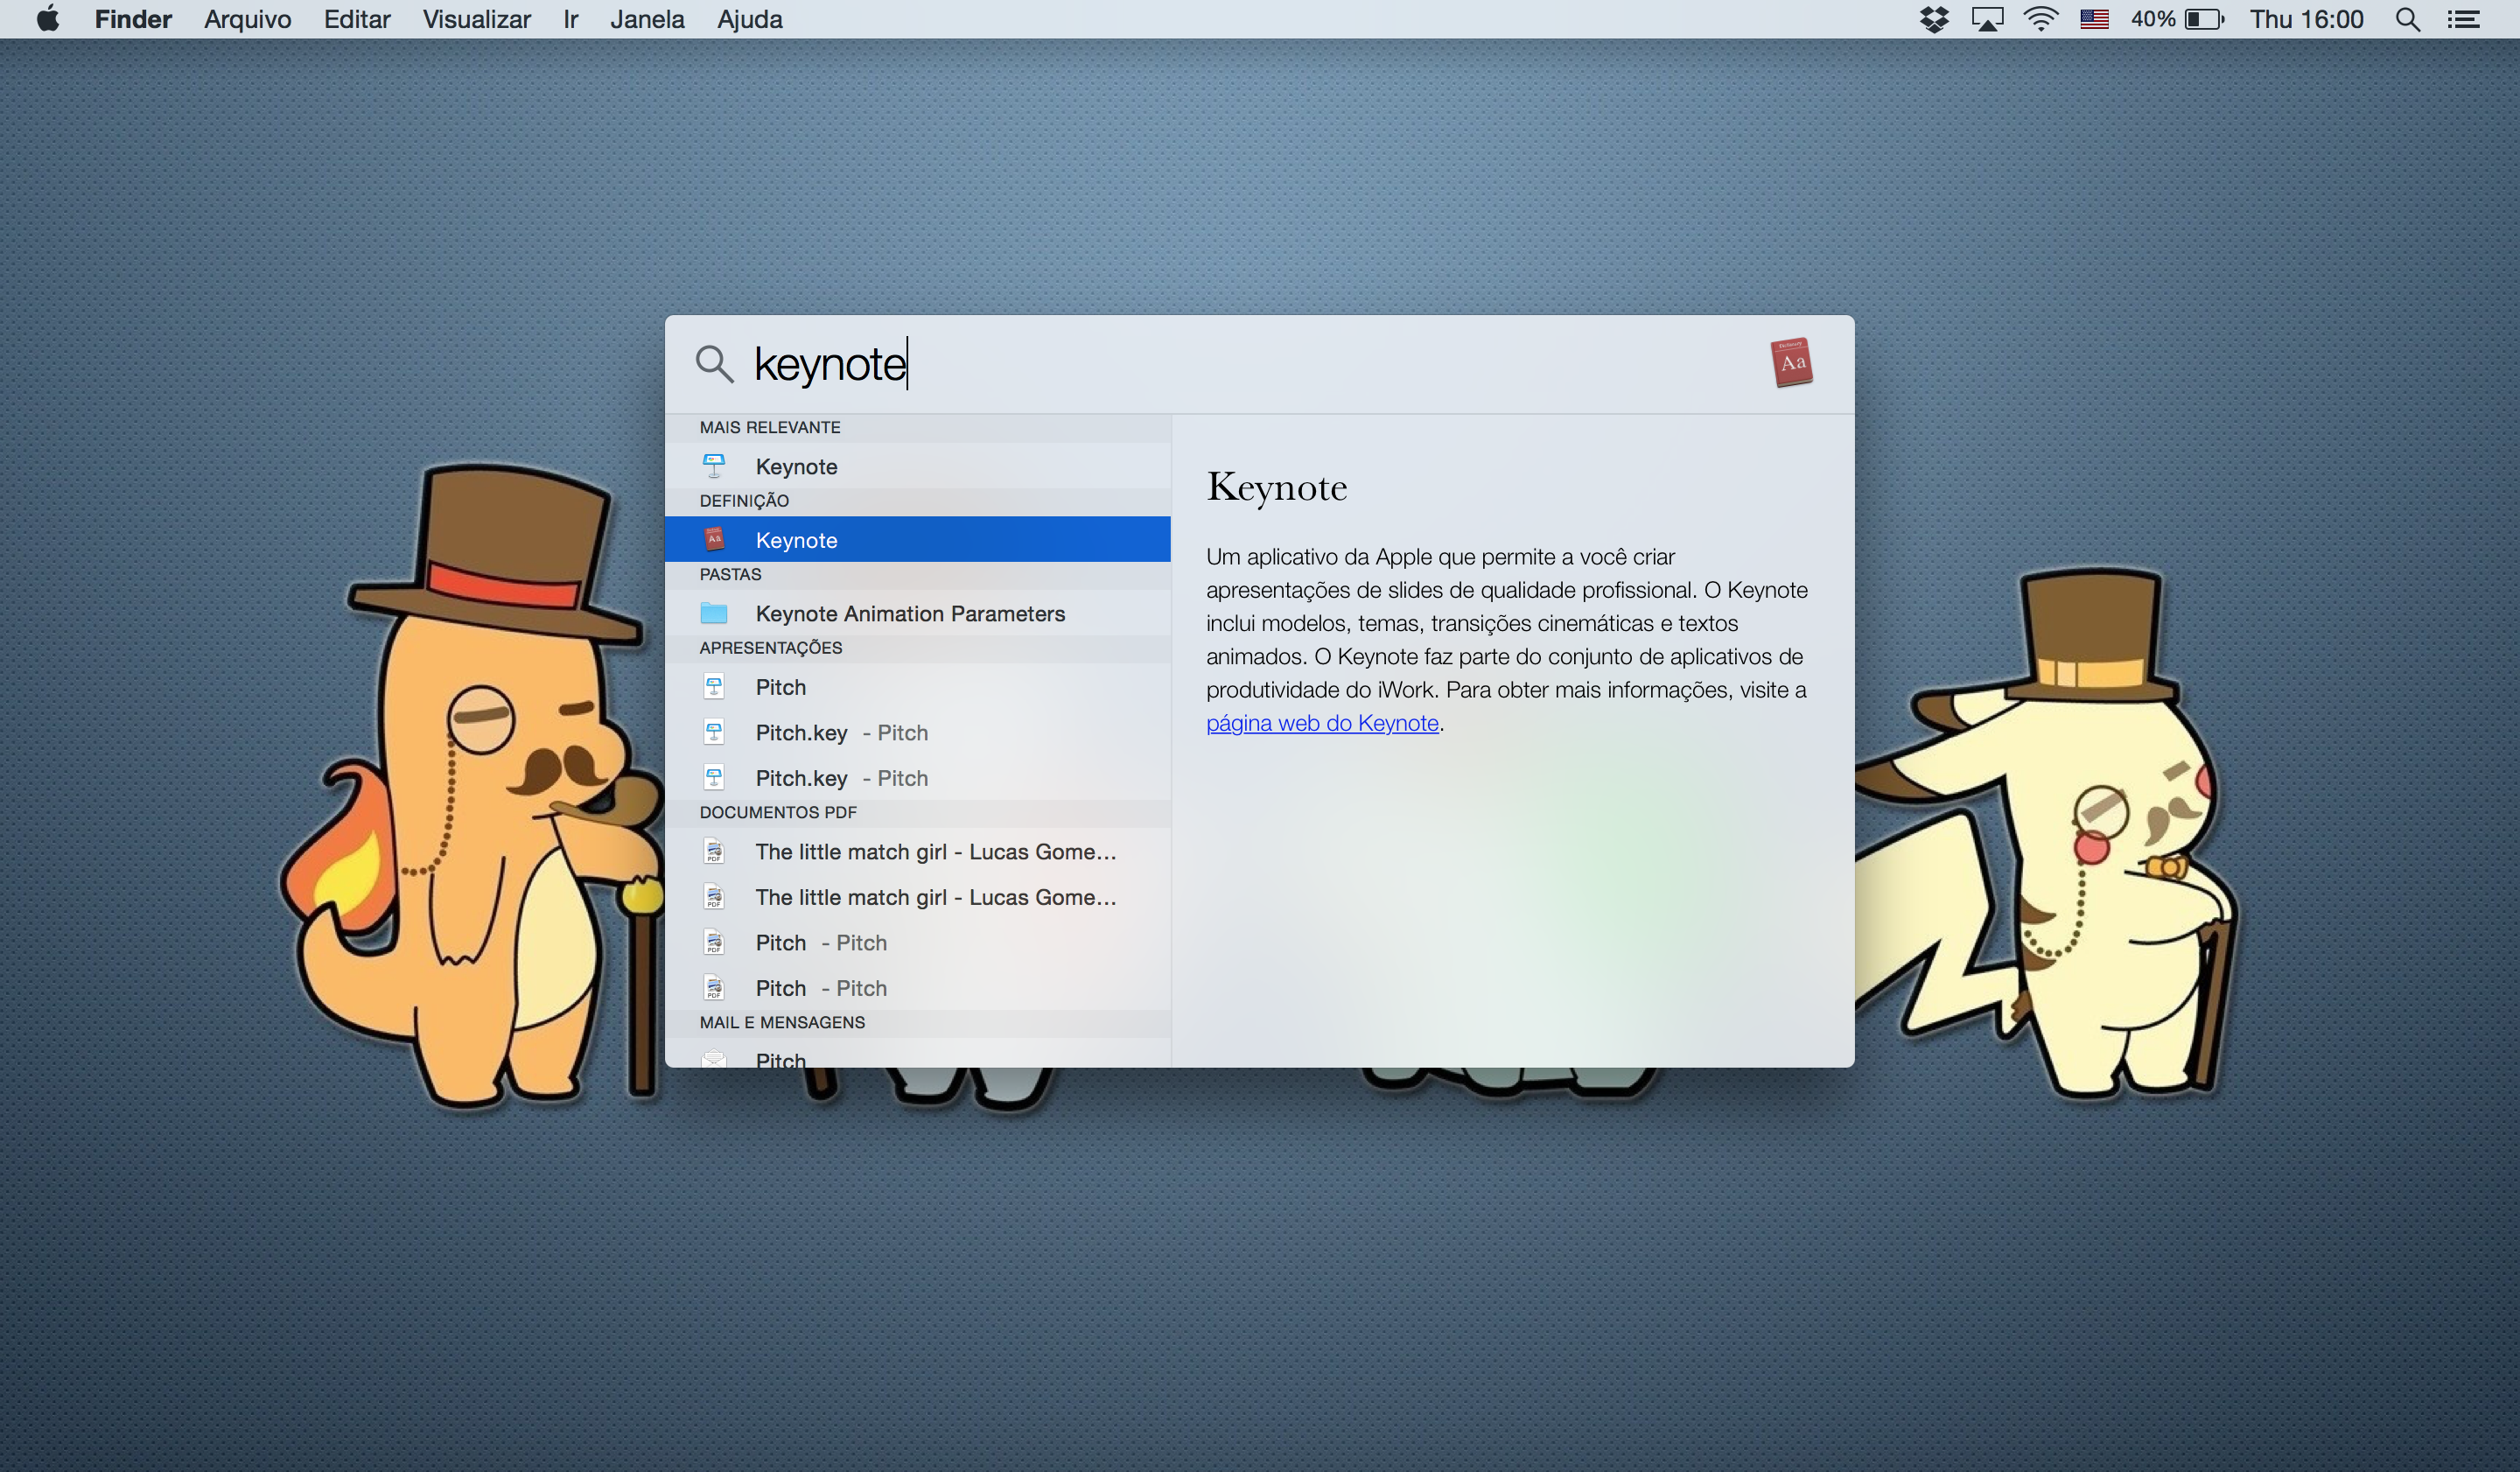Click the Spotlight magnifier in menu bar
The height and width of the screenshot is (1472, 2520).
coord(2408,19)
